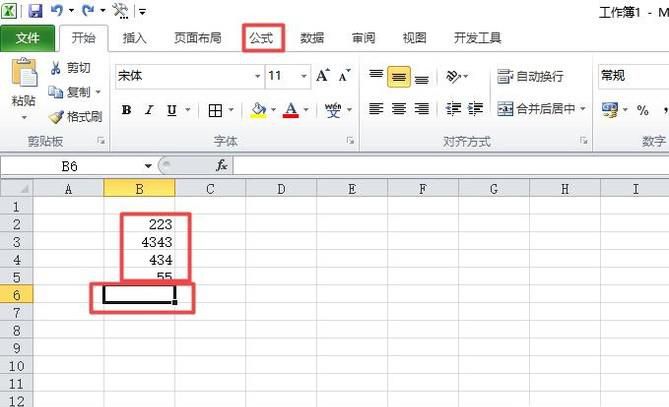Open the fill color dropdown arrow
669x407 pixels.
[273, 110]
